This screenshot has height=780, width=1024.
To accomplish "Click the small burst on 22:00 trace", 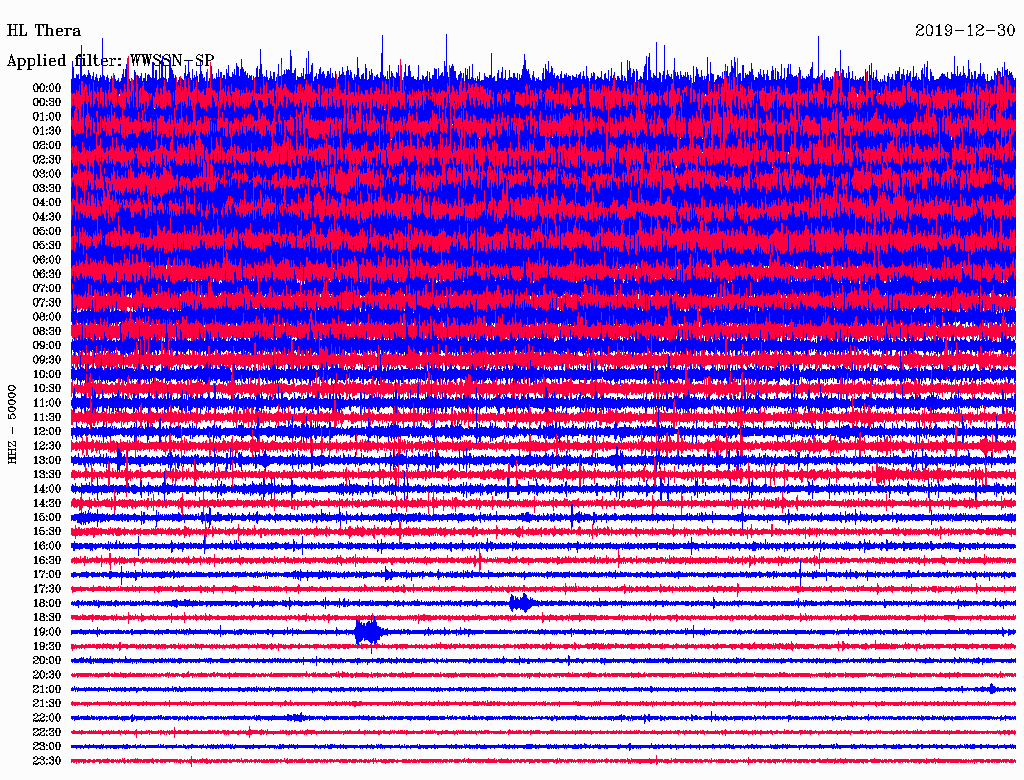I will click(x=296, y=717).
